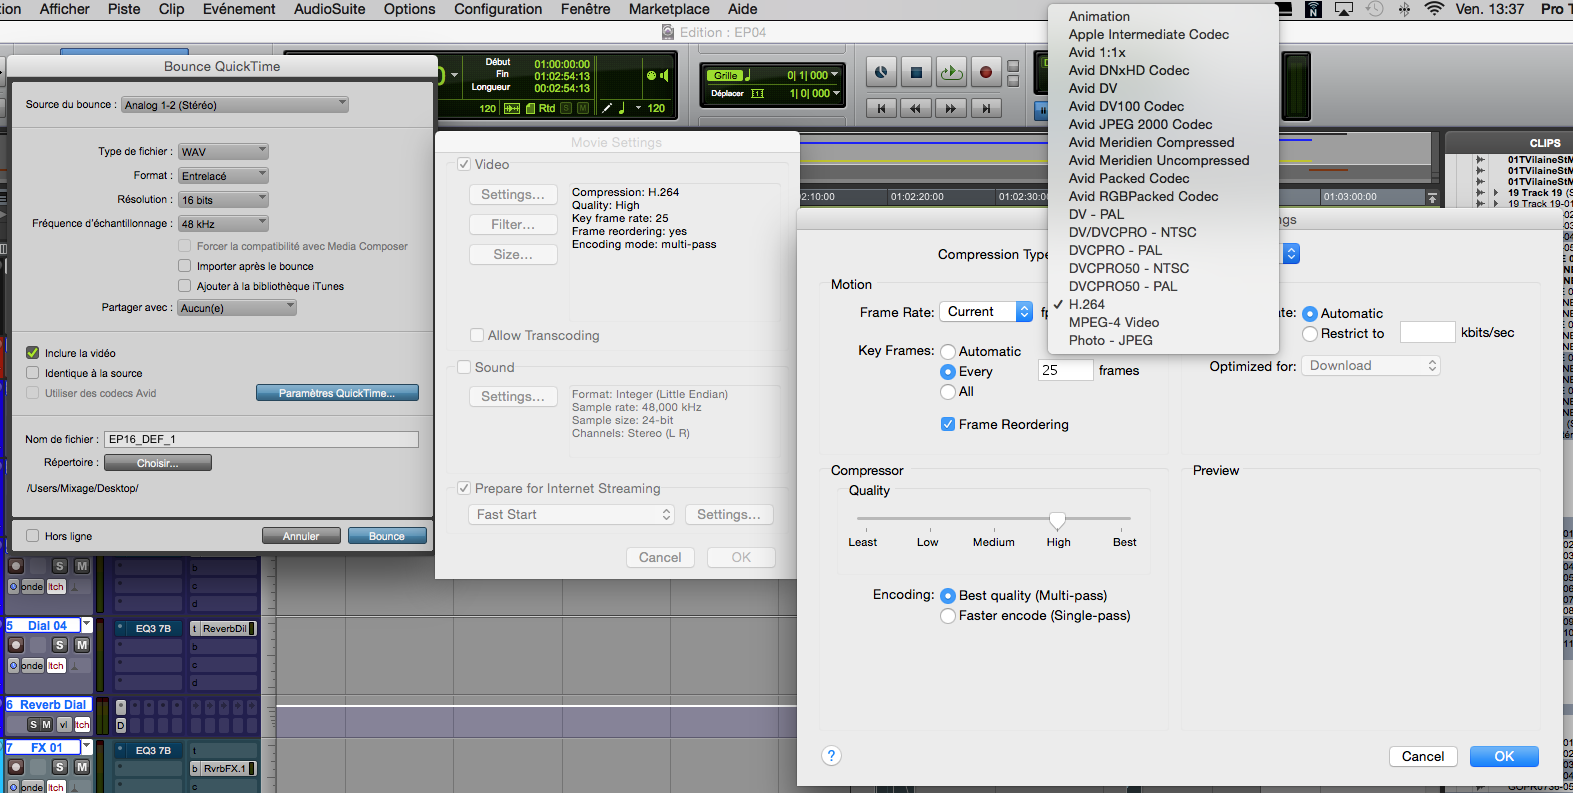Click the green loop Play transport button
1573x793 pixels.
(951, 72)
